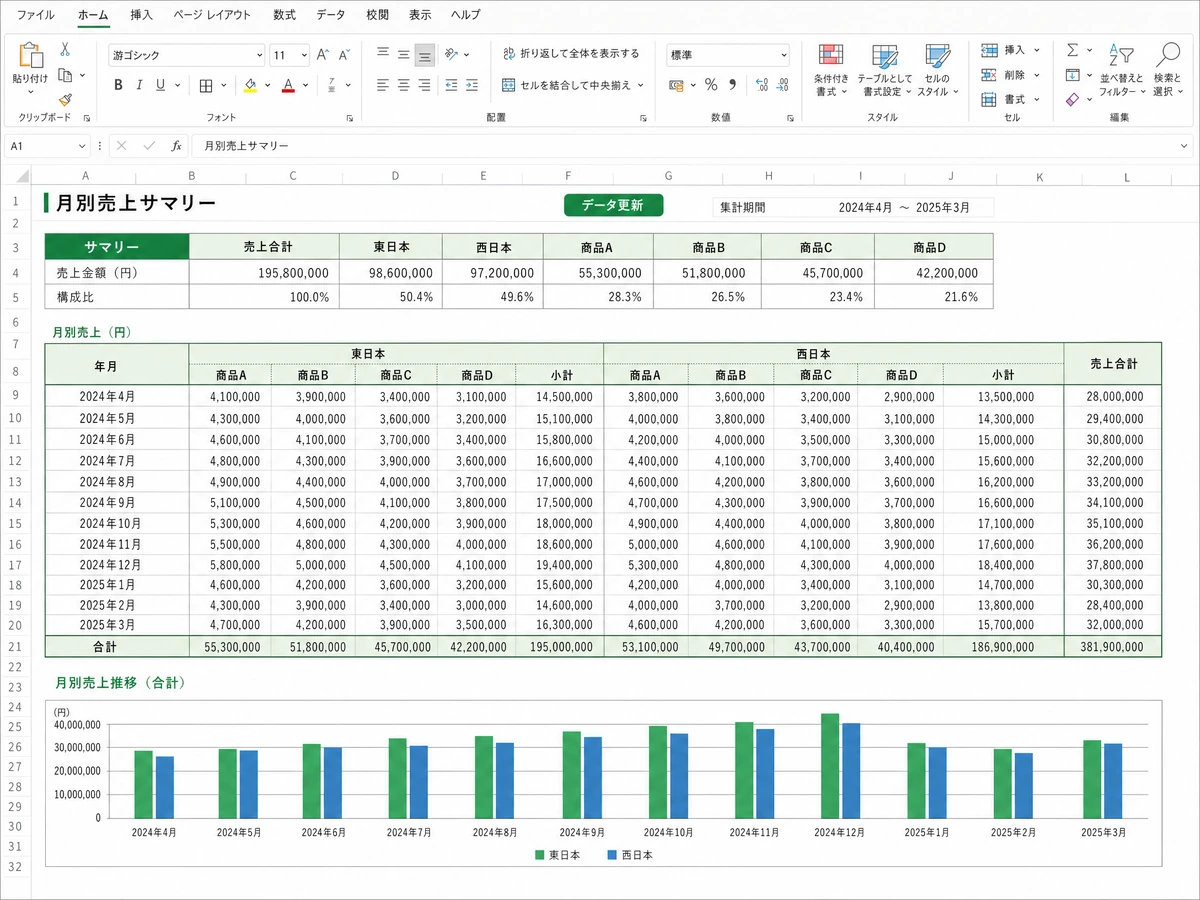Apply the yellow fill color bucket
The width and height of the screenshot is (1200, 900).
251,86
